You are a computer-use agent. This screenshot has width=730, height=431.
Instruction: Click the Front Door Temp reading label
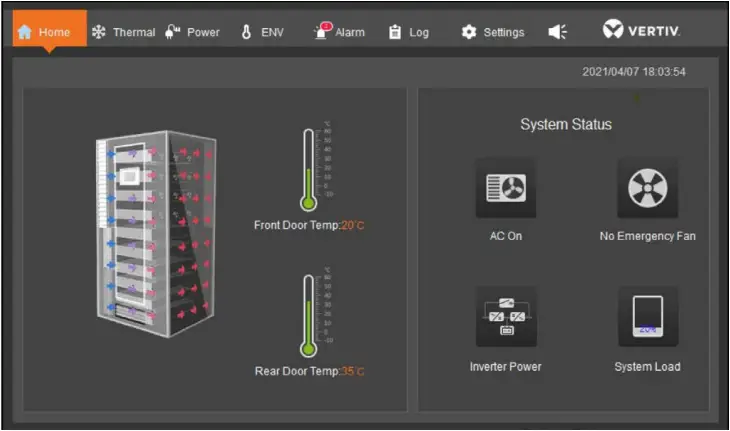309,225
